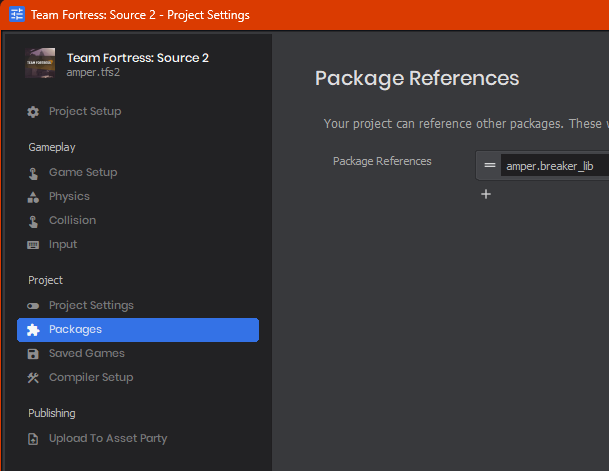Image resolution: width=609 pixels, height=471 pixels.
Task: Click the Packages puzzle piece icon
Action: pos(33,330)
